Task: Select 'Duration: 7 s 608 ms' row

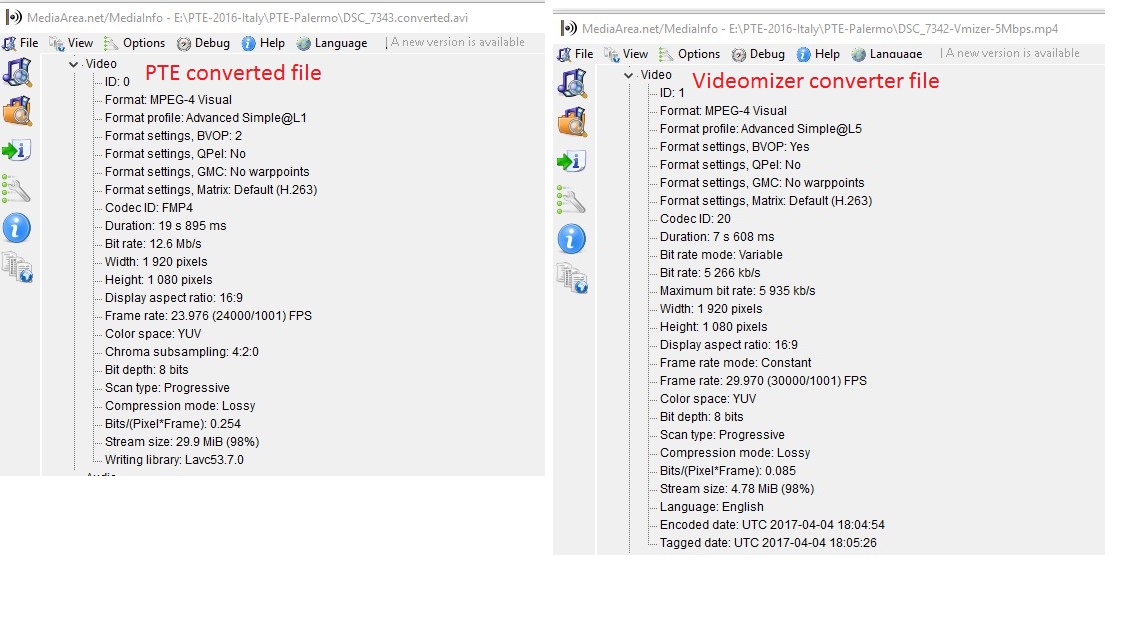Action: pyautogui.click(x=717, y=237)
